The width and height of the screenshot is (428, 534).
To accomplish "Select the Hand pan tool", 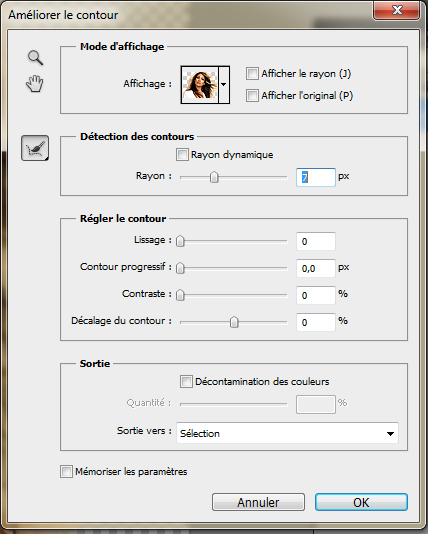I will coord(35,84).
